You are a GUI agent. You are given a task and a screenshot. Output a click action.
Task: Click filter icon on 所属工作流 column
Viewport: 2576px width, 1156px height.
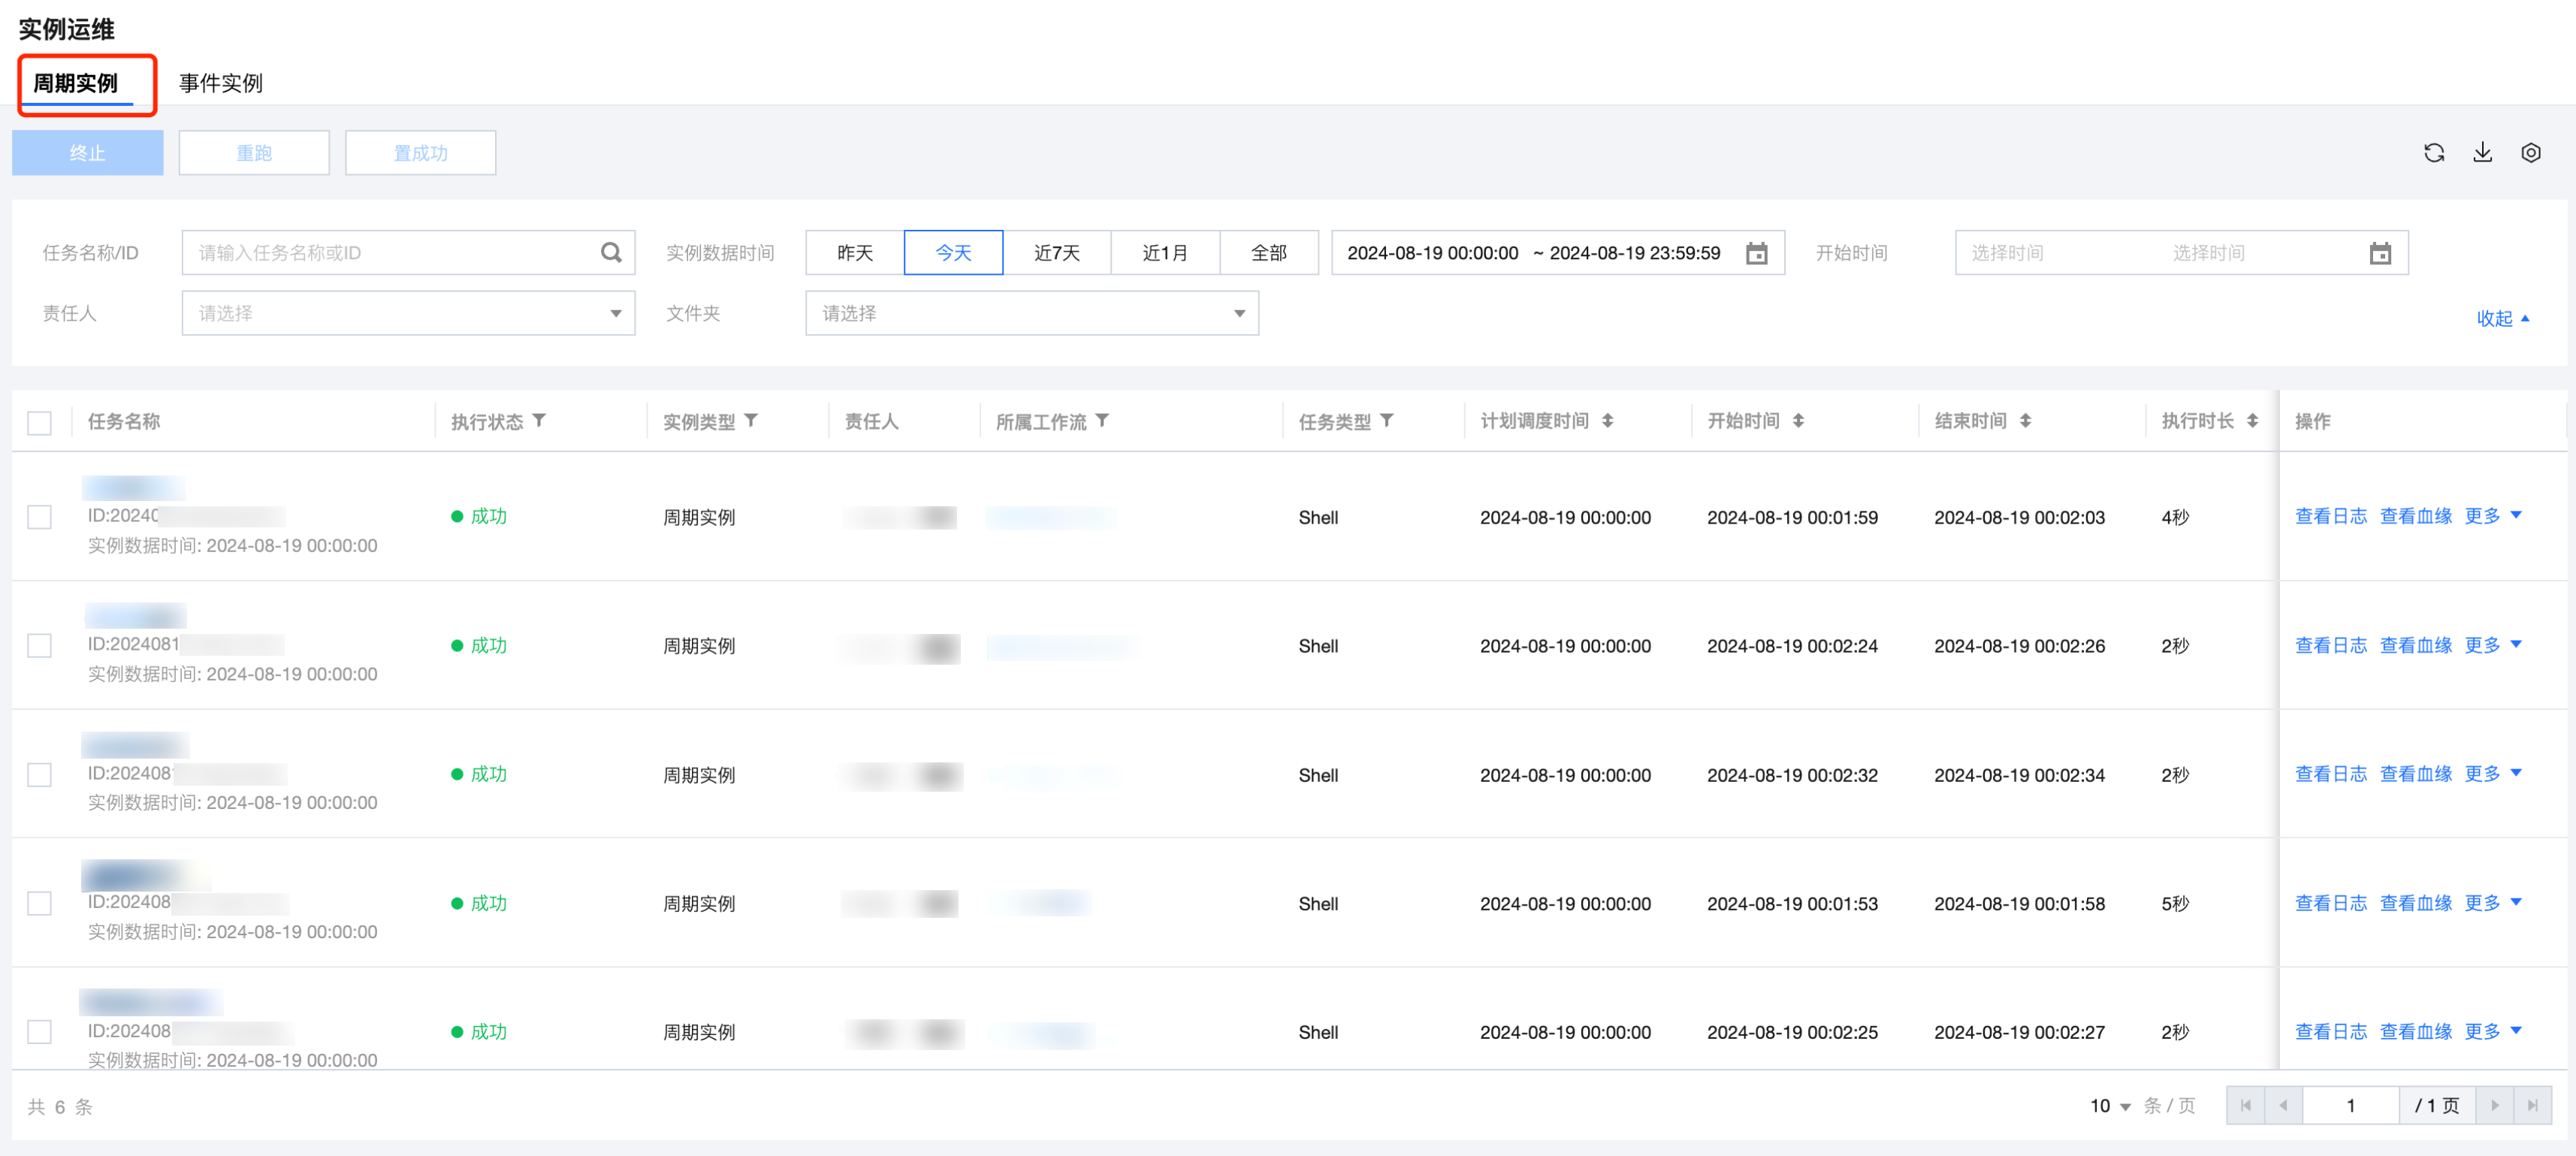click(1102, 421)
